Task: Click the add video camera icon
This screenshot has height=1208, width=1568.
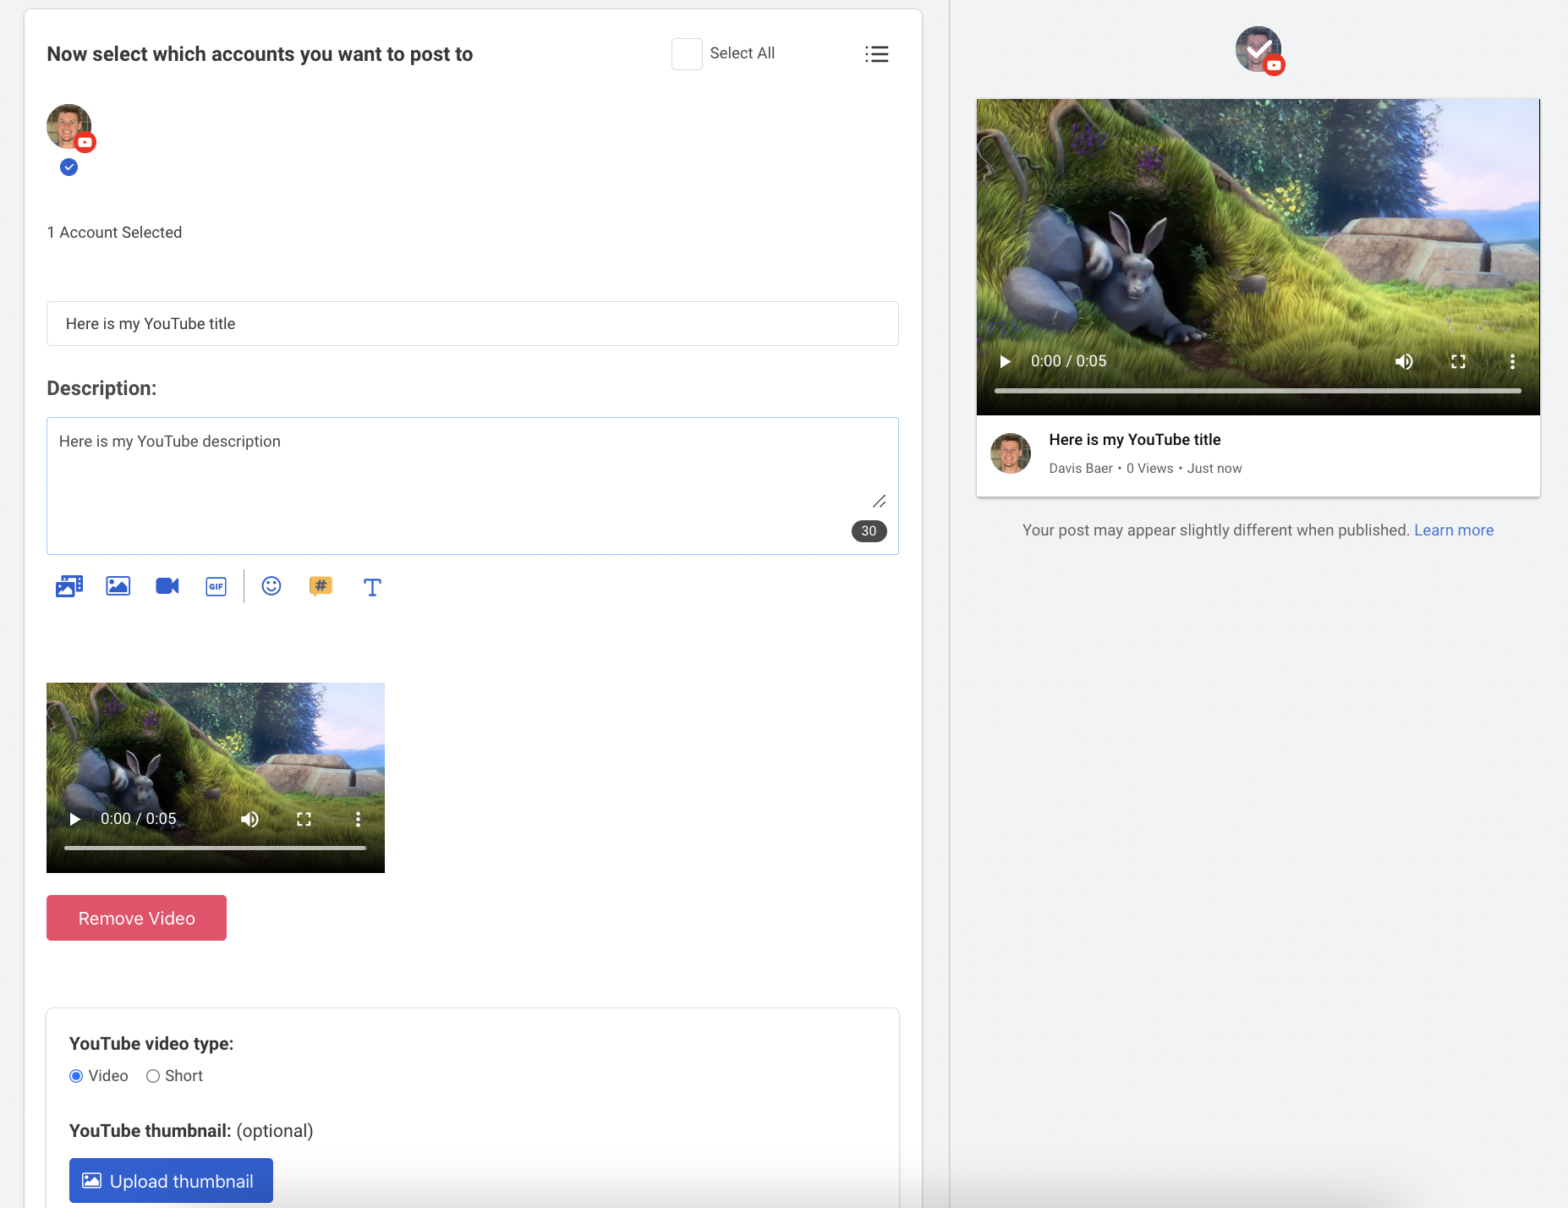Action: (x=167, y=586)
